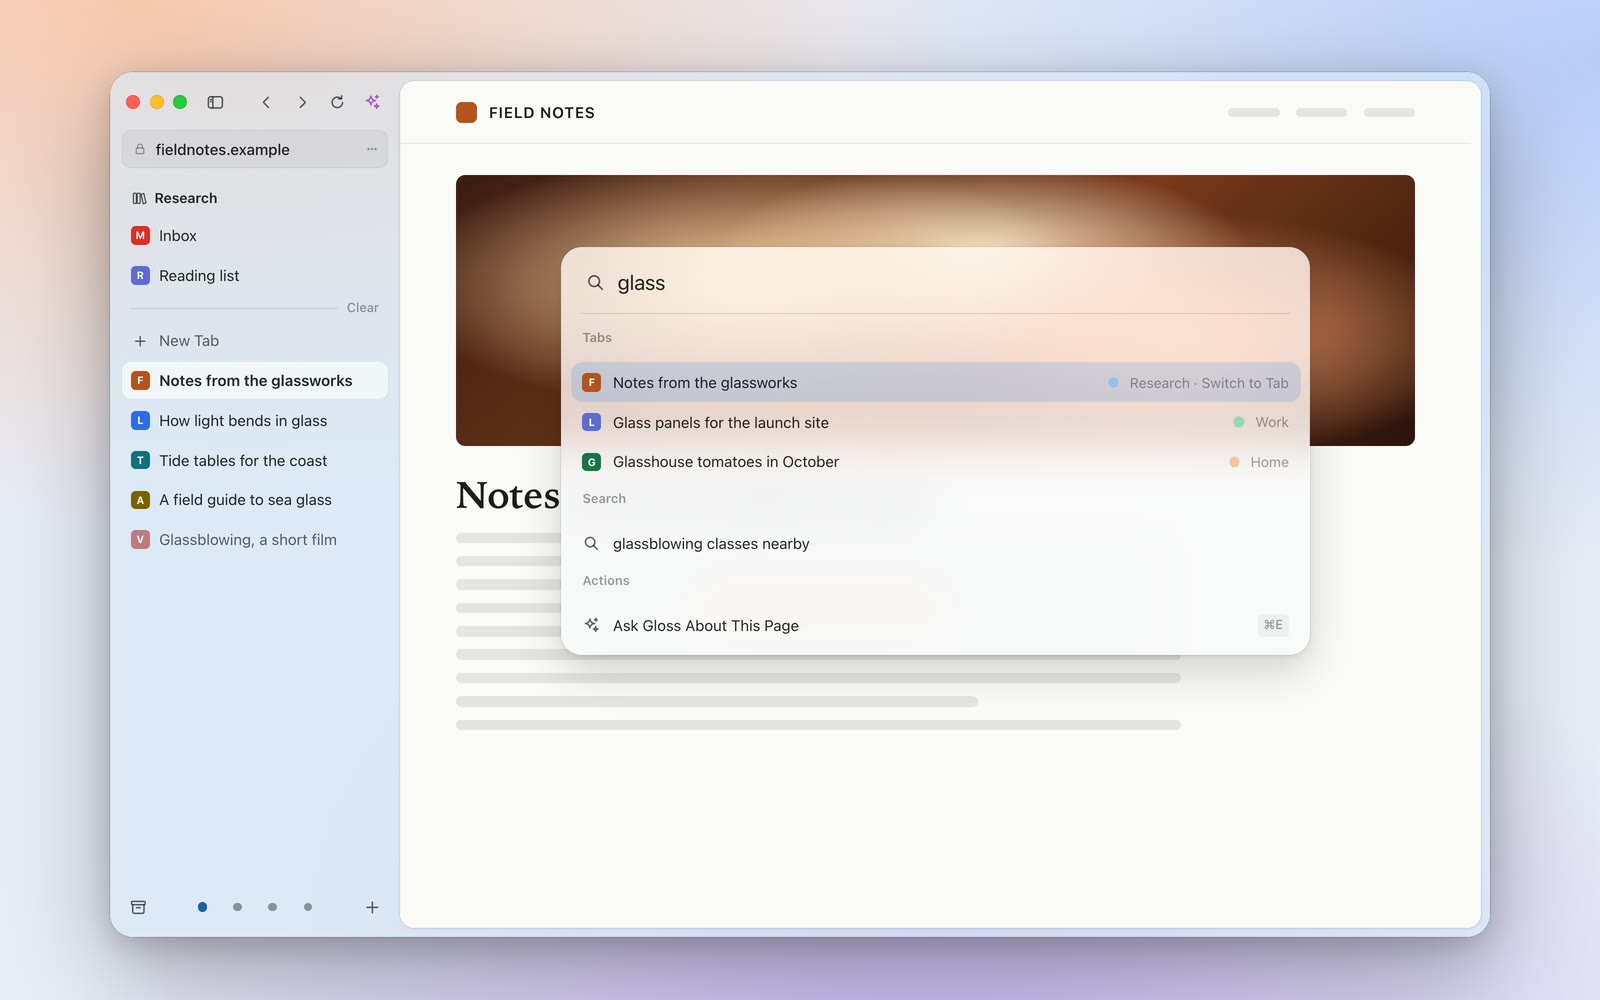This screenshot has height=1000, width=1600.
Task: Open the pinned Inbox tab
Action: coord(255,236)
